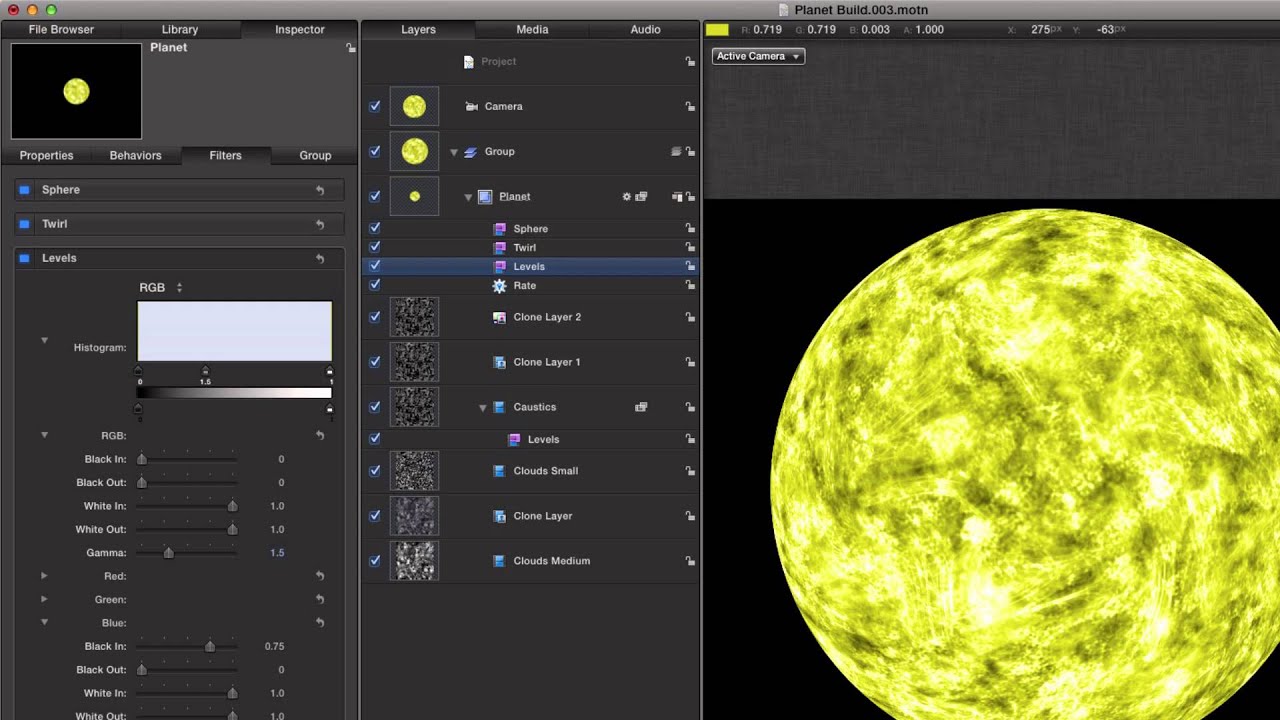Switch to the Library tab

[180, 30]
